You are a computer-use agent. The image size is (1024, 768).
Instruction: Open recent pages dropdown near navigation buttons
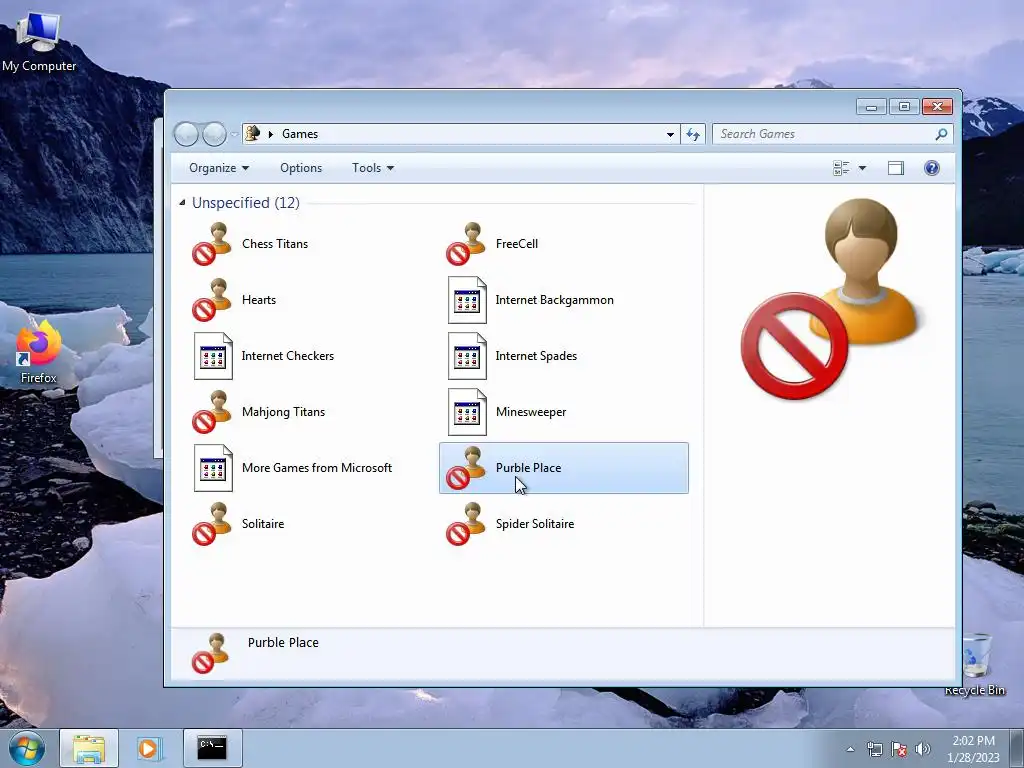234,135
